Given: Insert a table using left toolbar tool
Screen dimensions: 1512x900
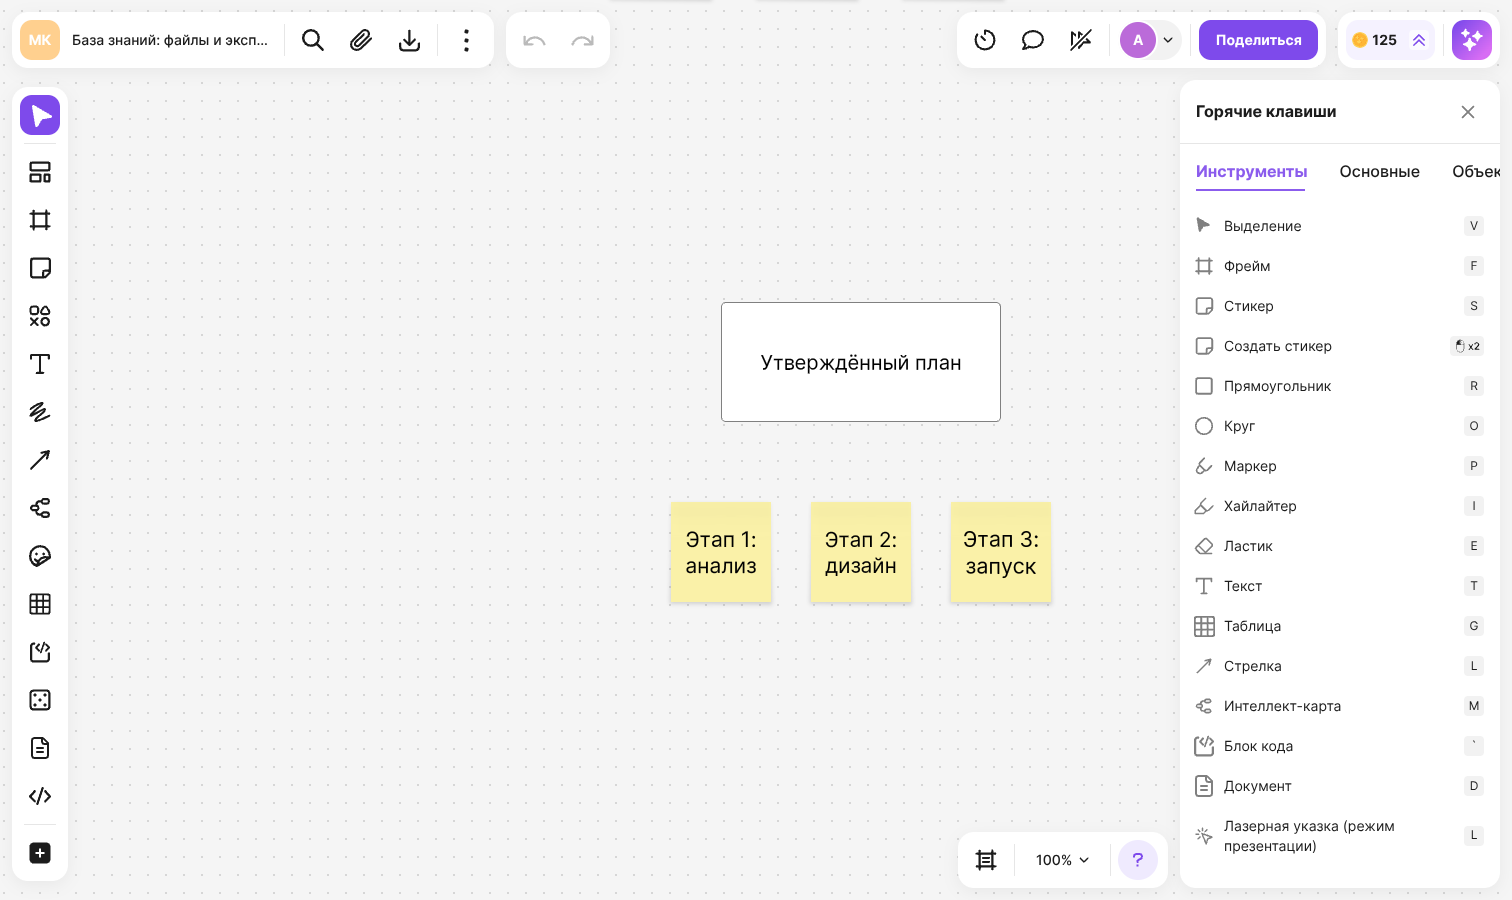Looking at the screenshot, I should pos(40,604).
